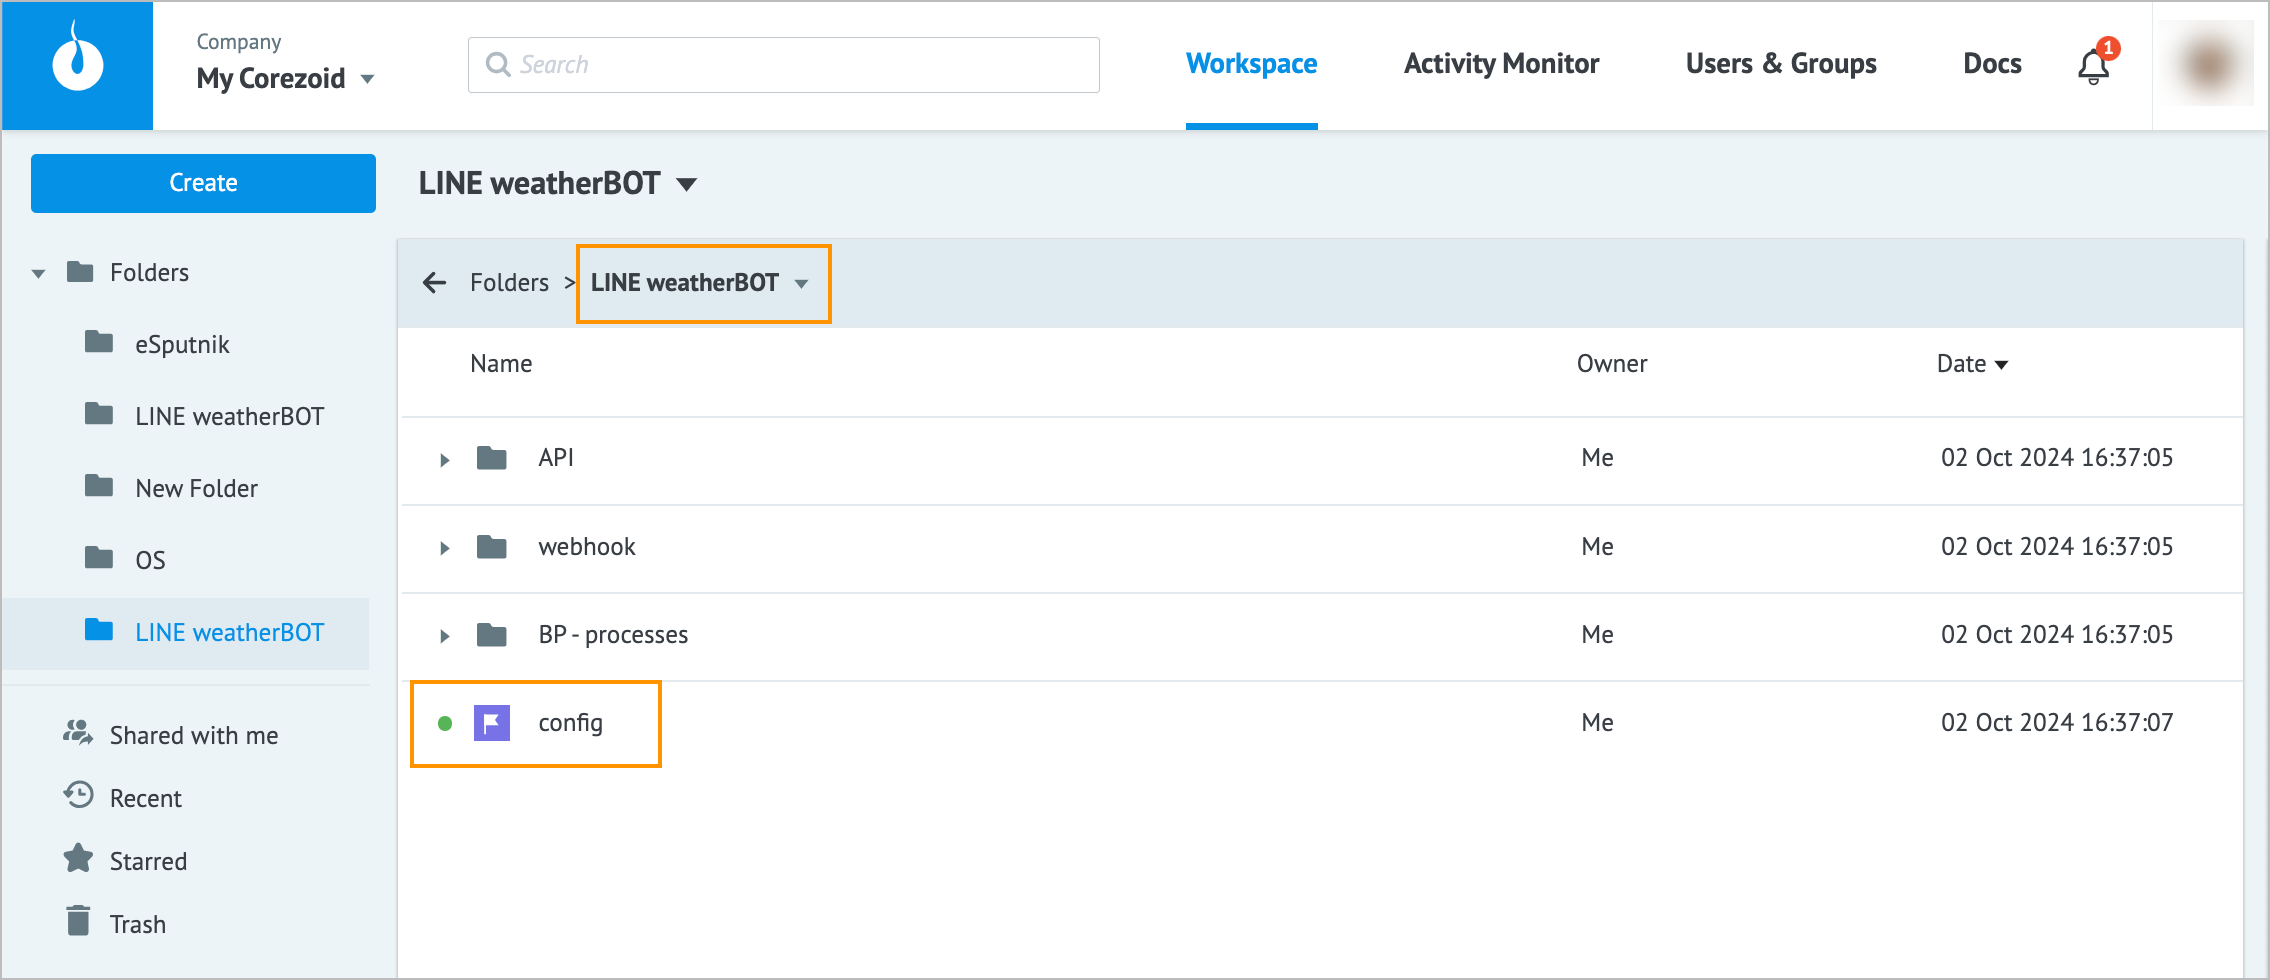Click the Create button
The image size is (2270, 980).
[203, 183]
